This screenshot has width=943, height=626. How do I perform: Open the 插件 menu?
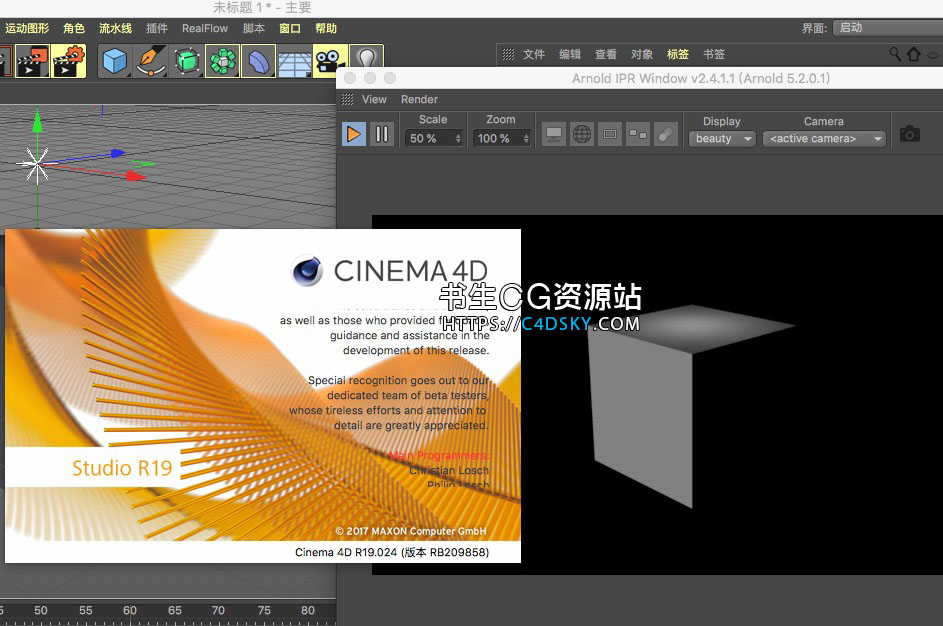click(x=156, y=28)
